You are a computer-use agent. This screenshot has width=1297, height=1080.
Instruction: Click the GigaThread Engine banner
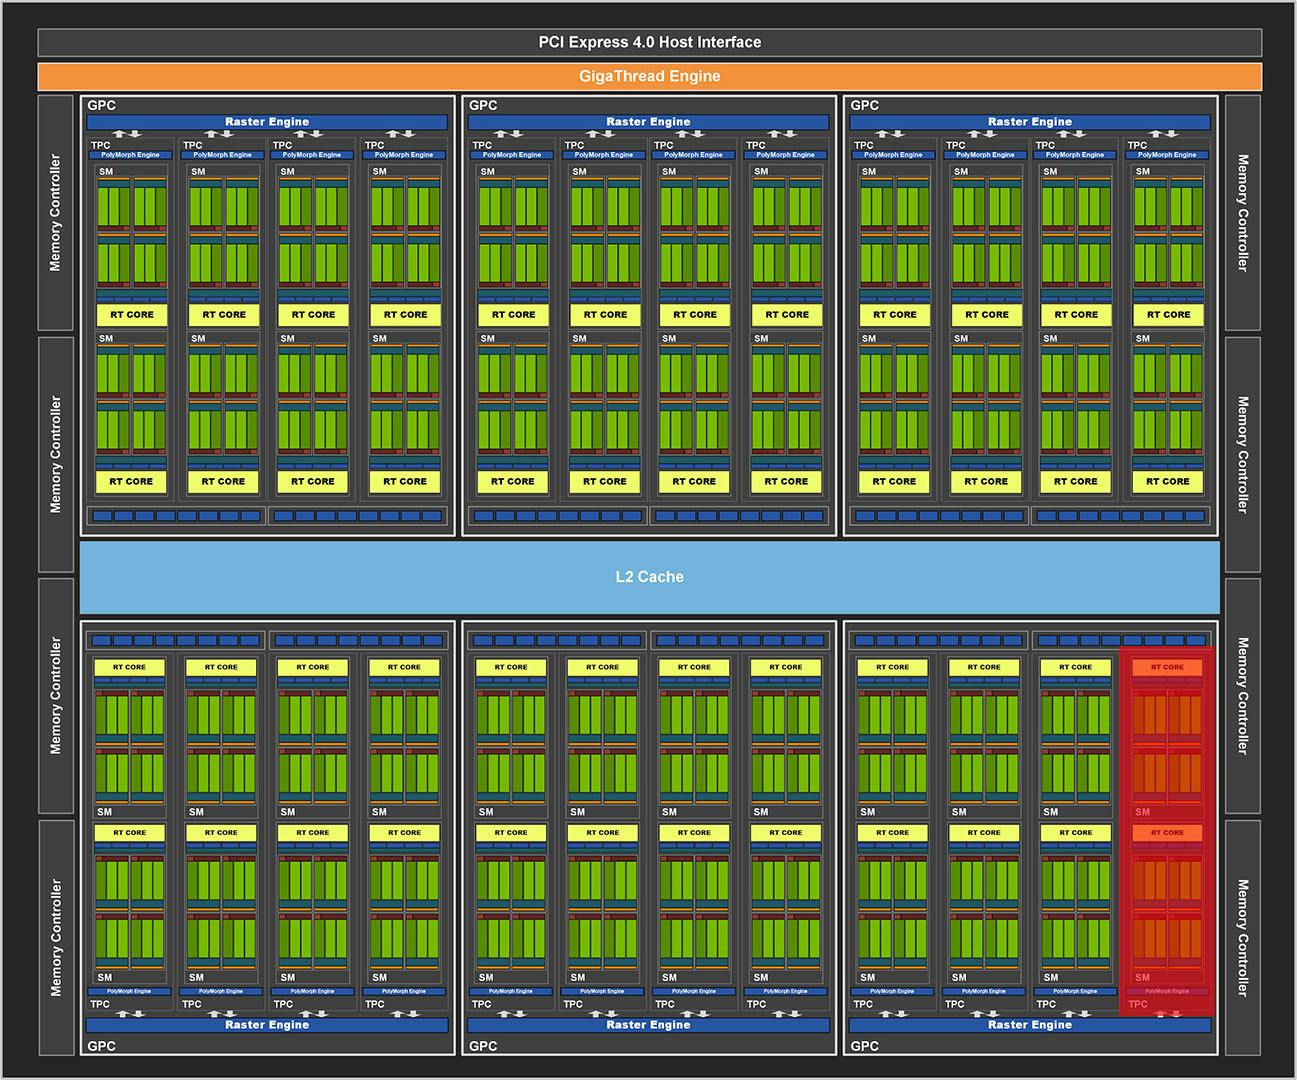pyautogui.click(x=648, y=75)
